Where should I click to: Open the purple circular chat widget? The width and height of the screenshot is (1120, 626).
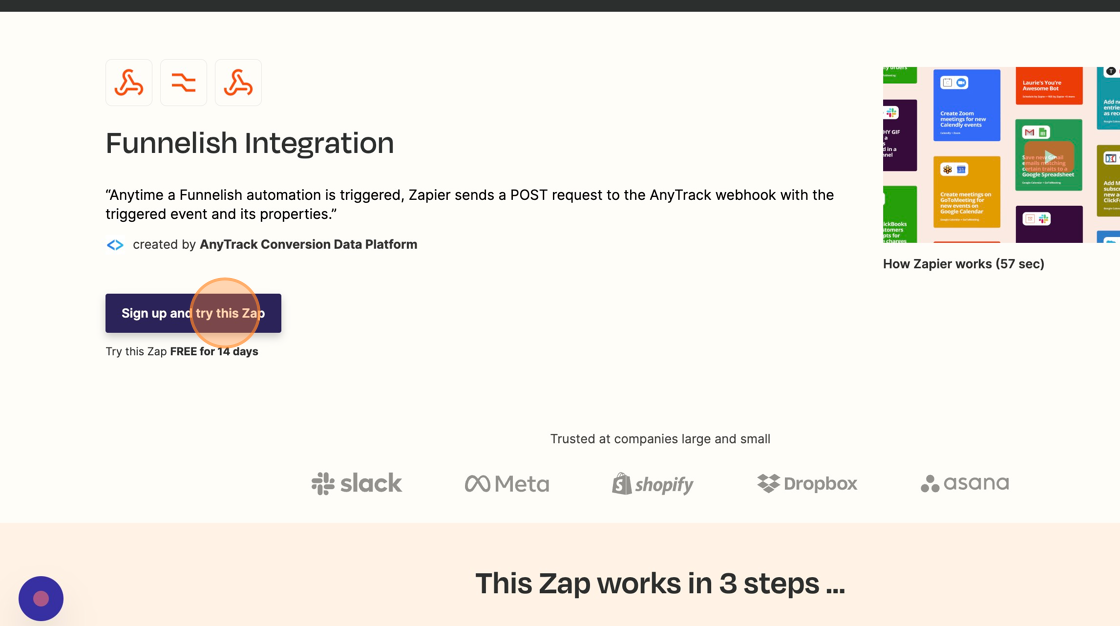point(41,598)
